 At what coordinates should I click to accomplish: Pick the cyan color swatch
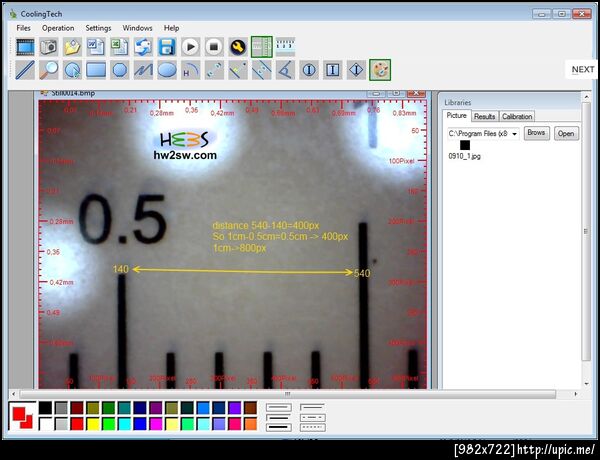124,424
